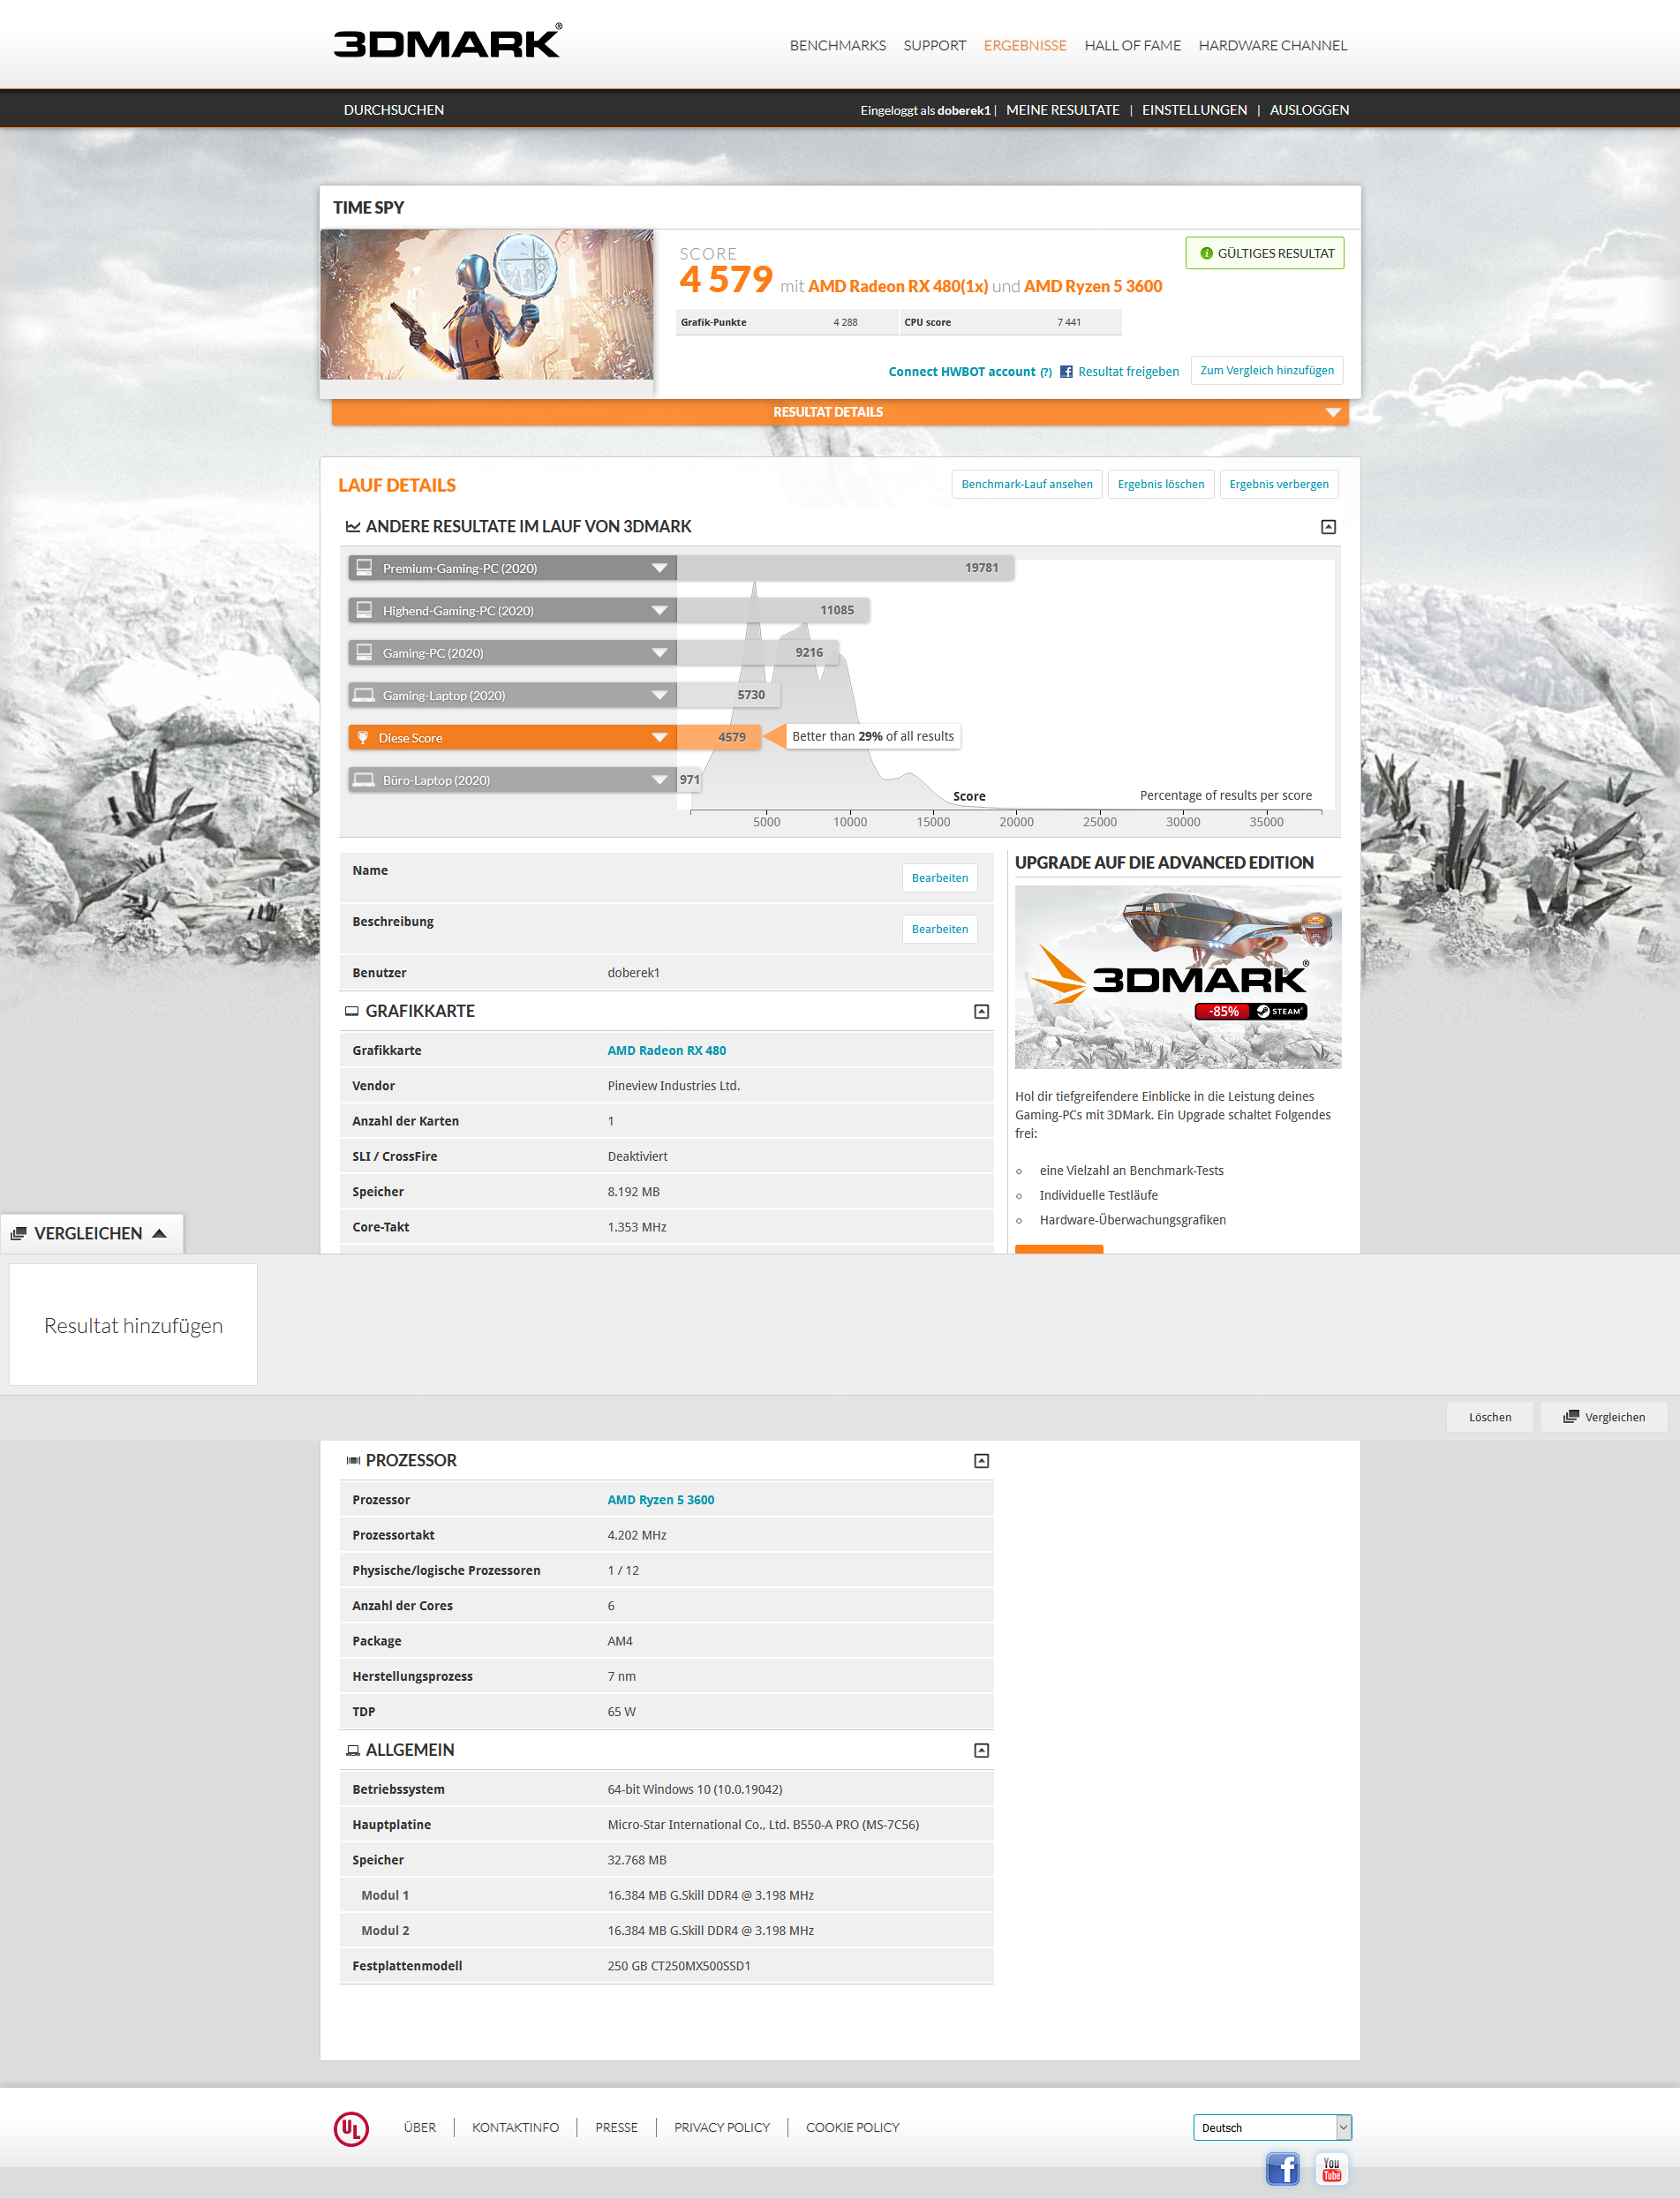Click the Löschen button in compare bar
The height and width of the screenshot is (2199, 1680).
click(1490, 1417)
